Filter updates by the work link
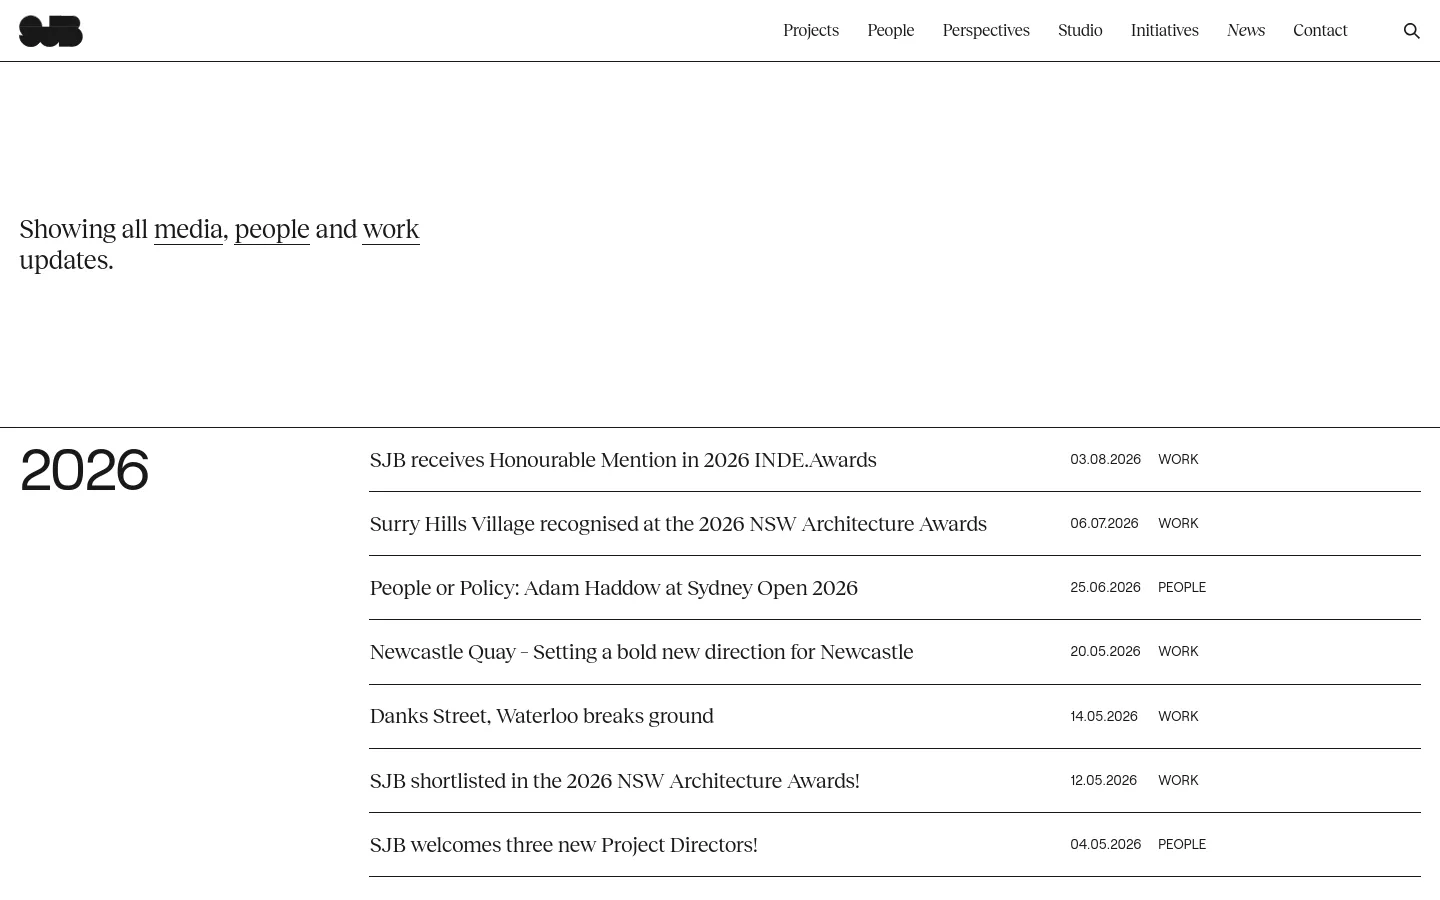Image resolution: width=1440 pixels, height=900 pixels. (x=391, y=229)
